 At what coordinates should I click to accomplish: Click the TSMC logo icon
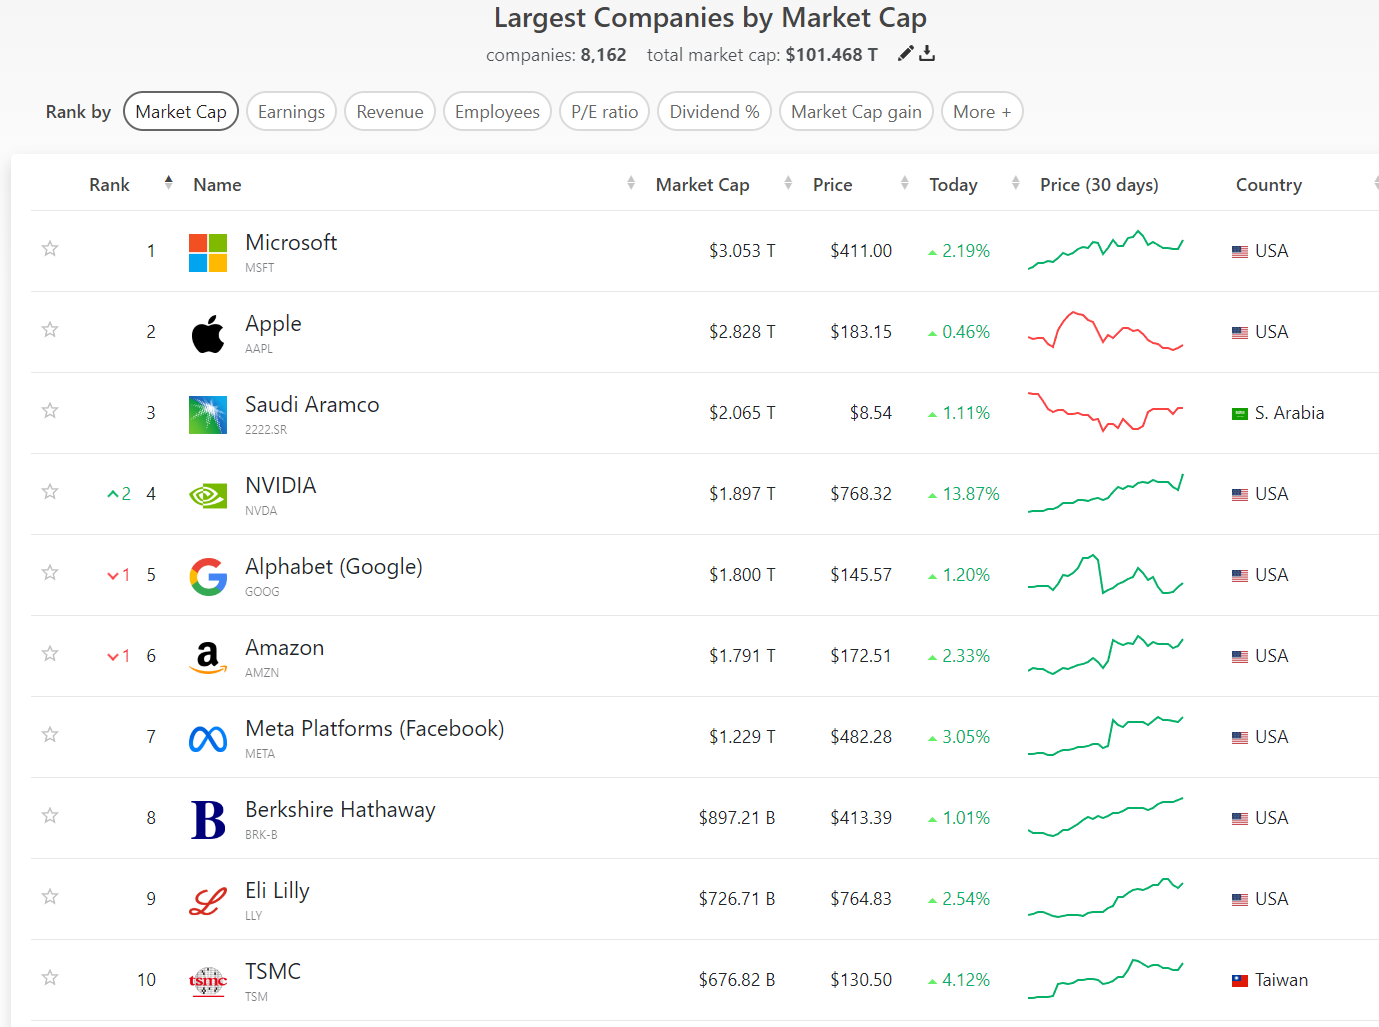208,982
